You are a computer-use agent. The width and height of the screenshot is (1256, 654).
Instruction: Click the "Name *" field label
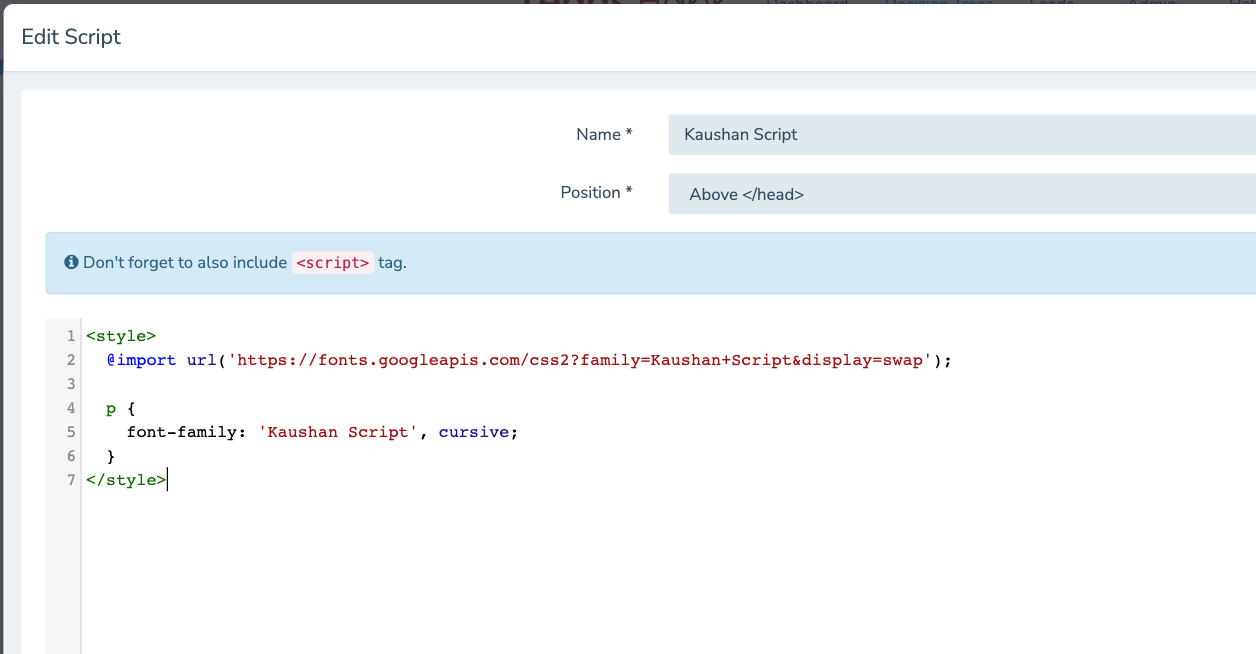click(x=604, y=134)
